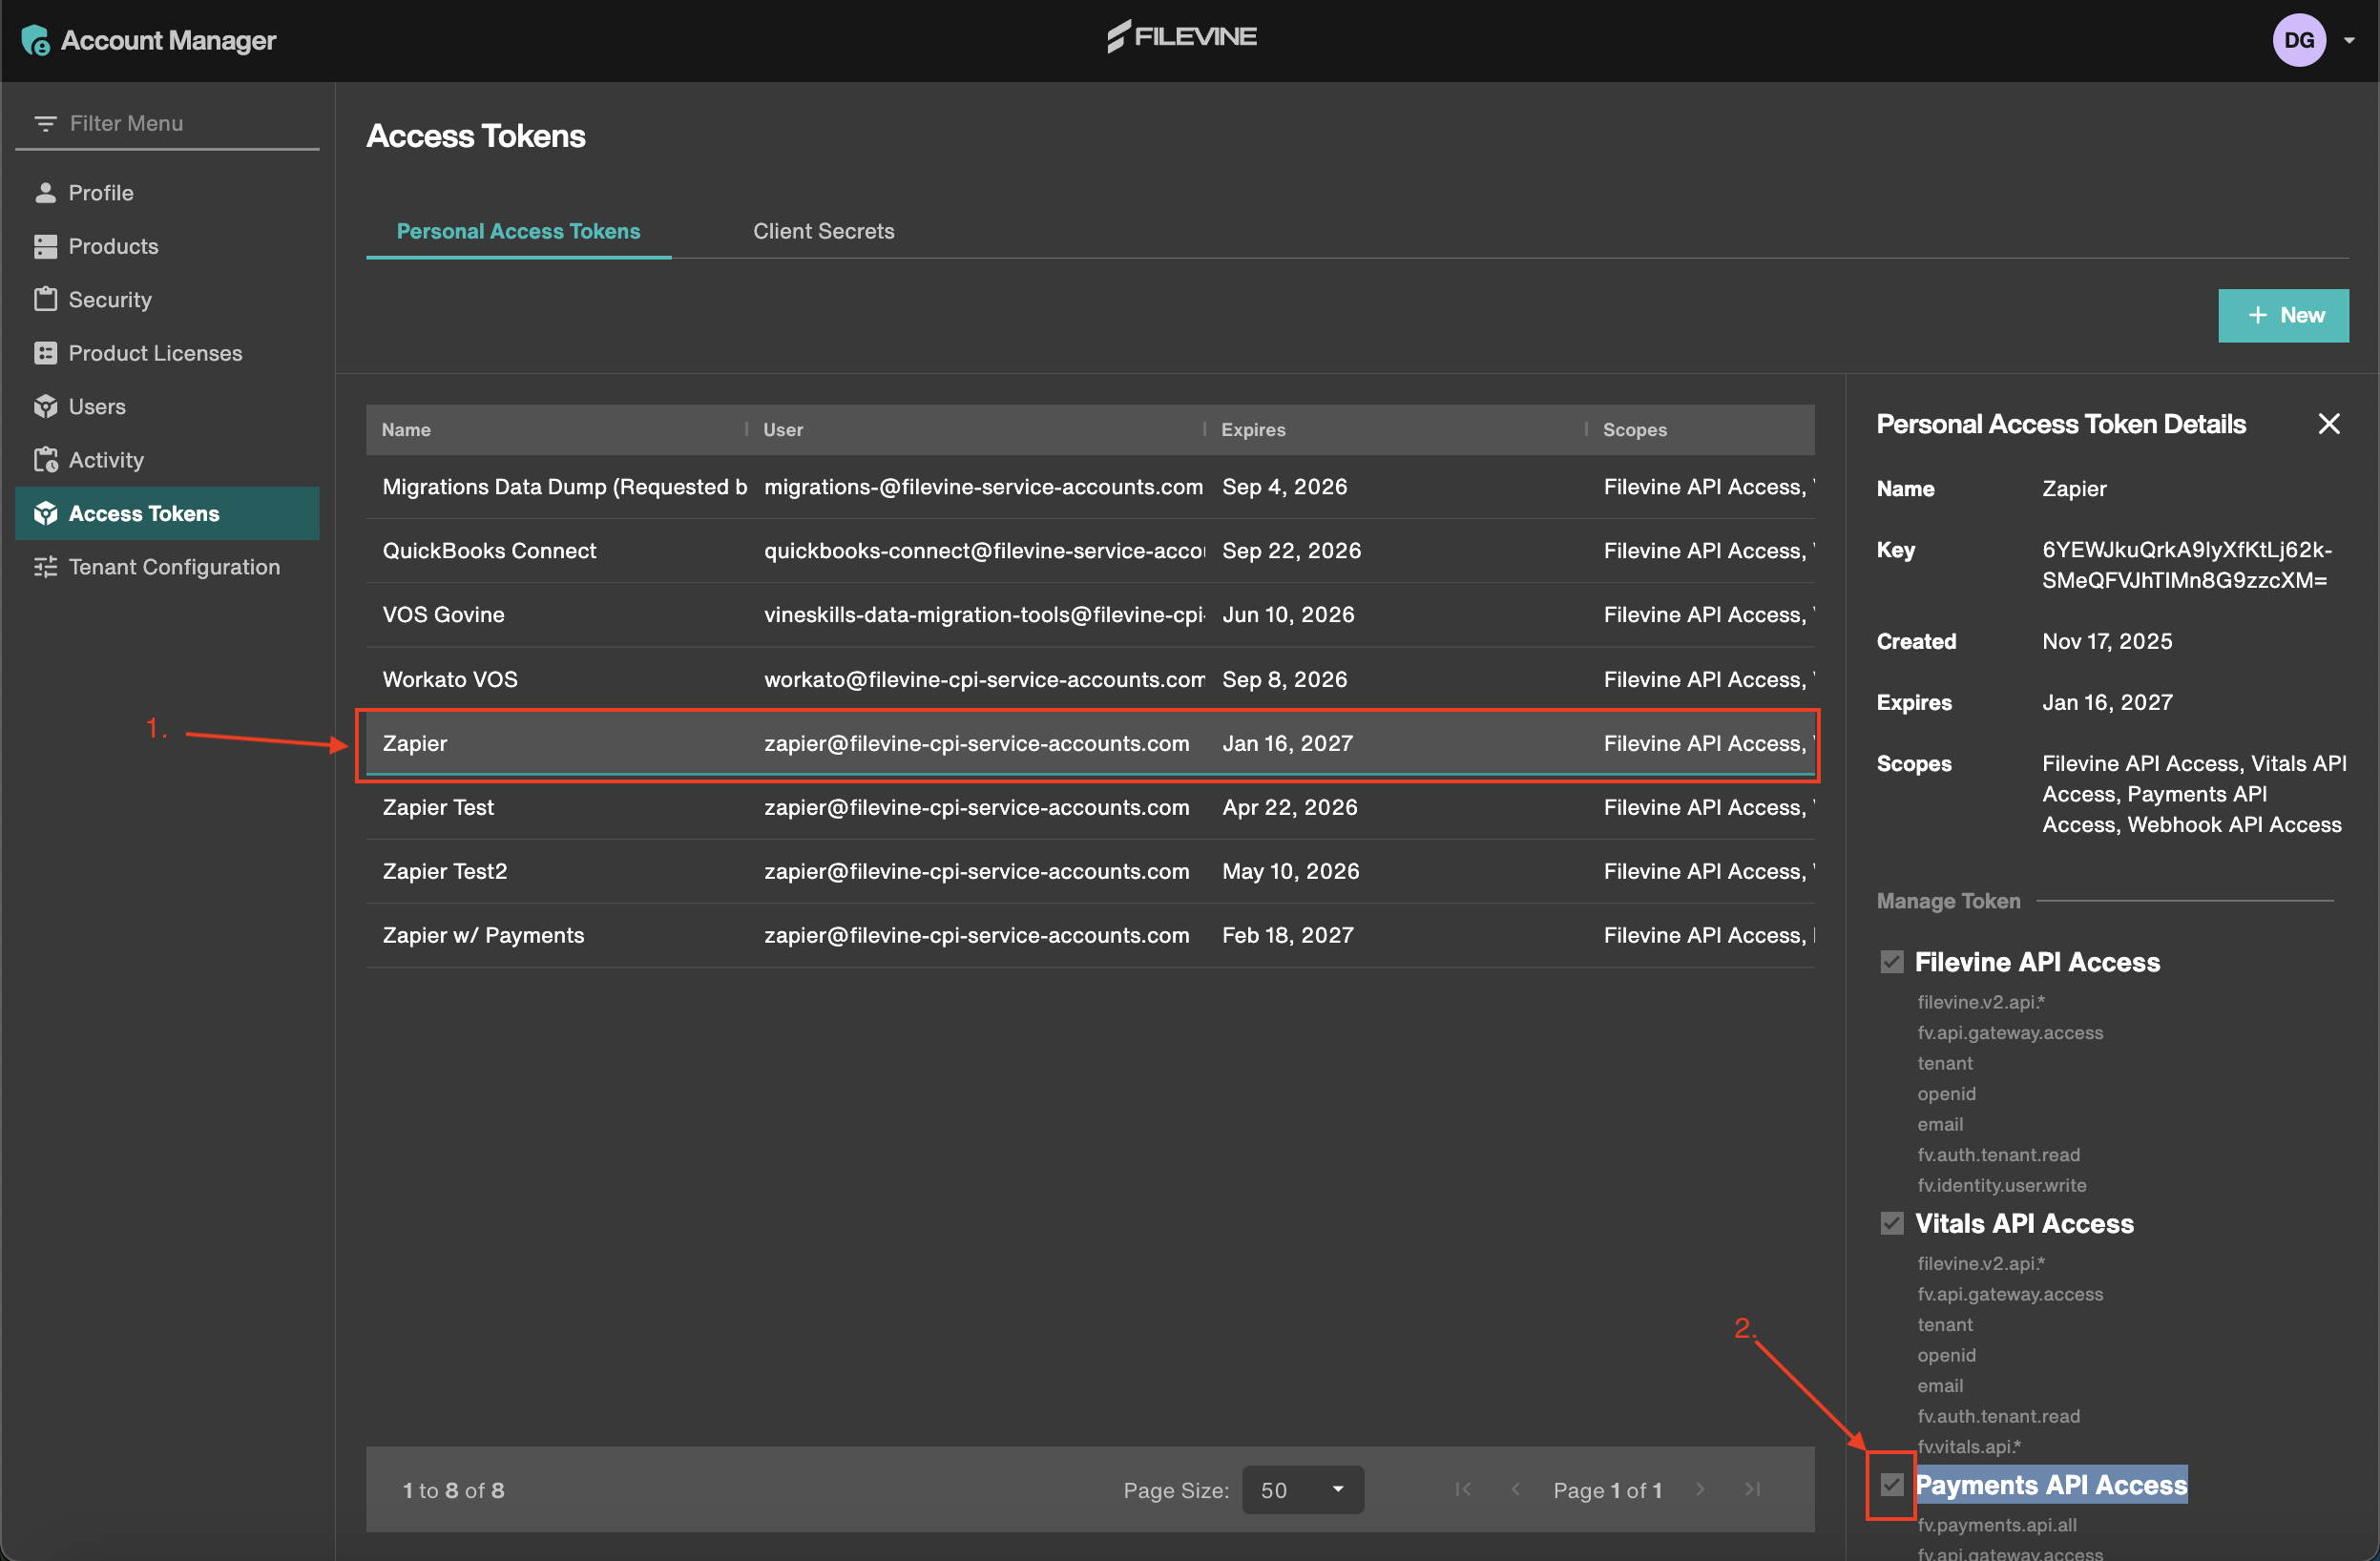The width and height of the screenshot is (2380, 1561).
Task: Select the Zapier Test token row
Action: click(x=1090, y=807)
